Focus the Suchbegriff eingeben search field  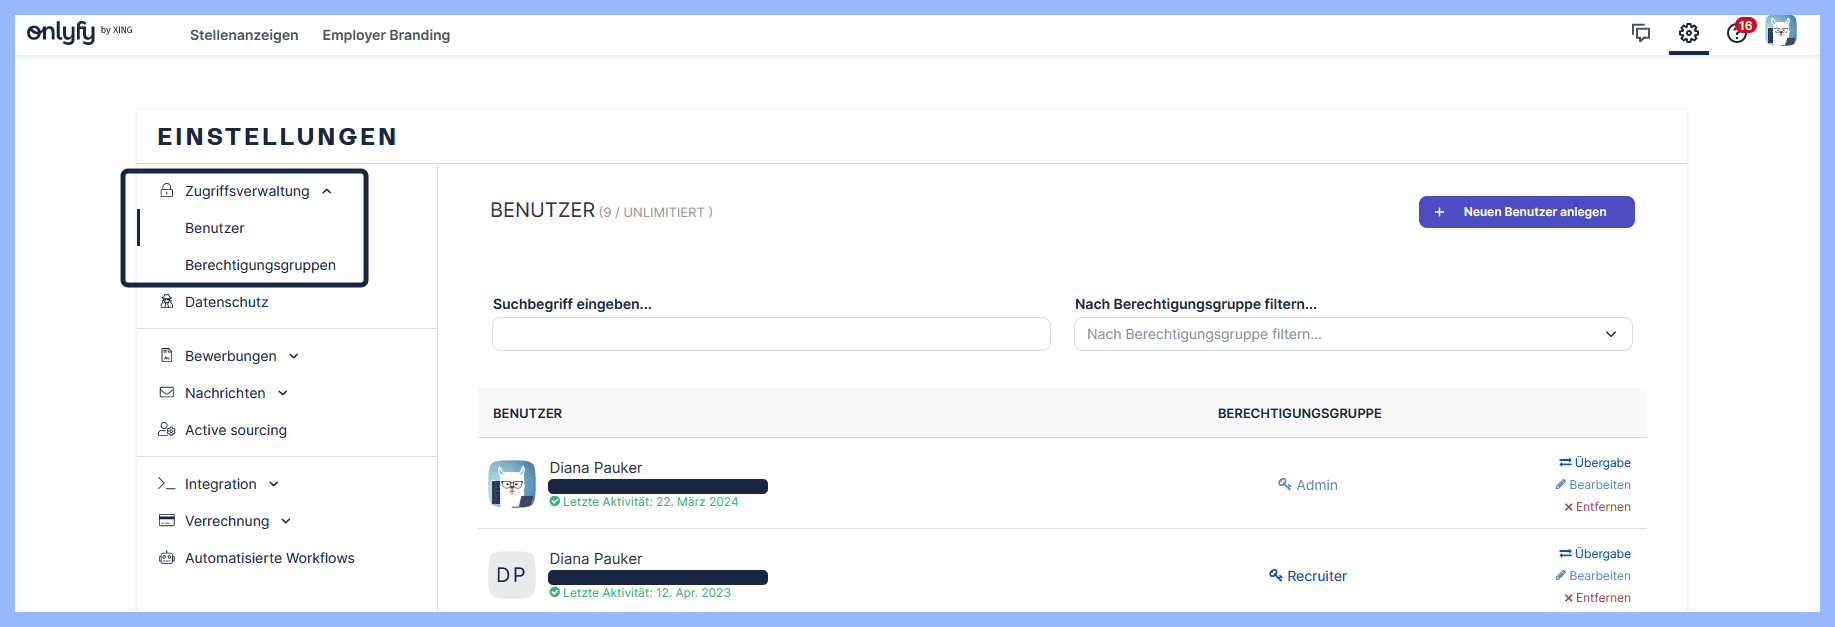pos(771,334)
